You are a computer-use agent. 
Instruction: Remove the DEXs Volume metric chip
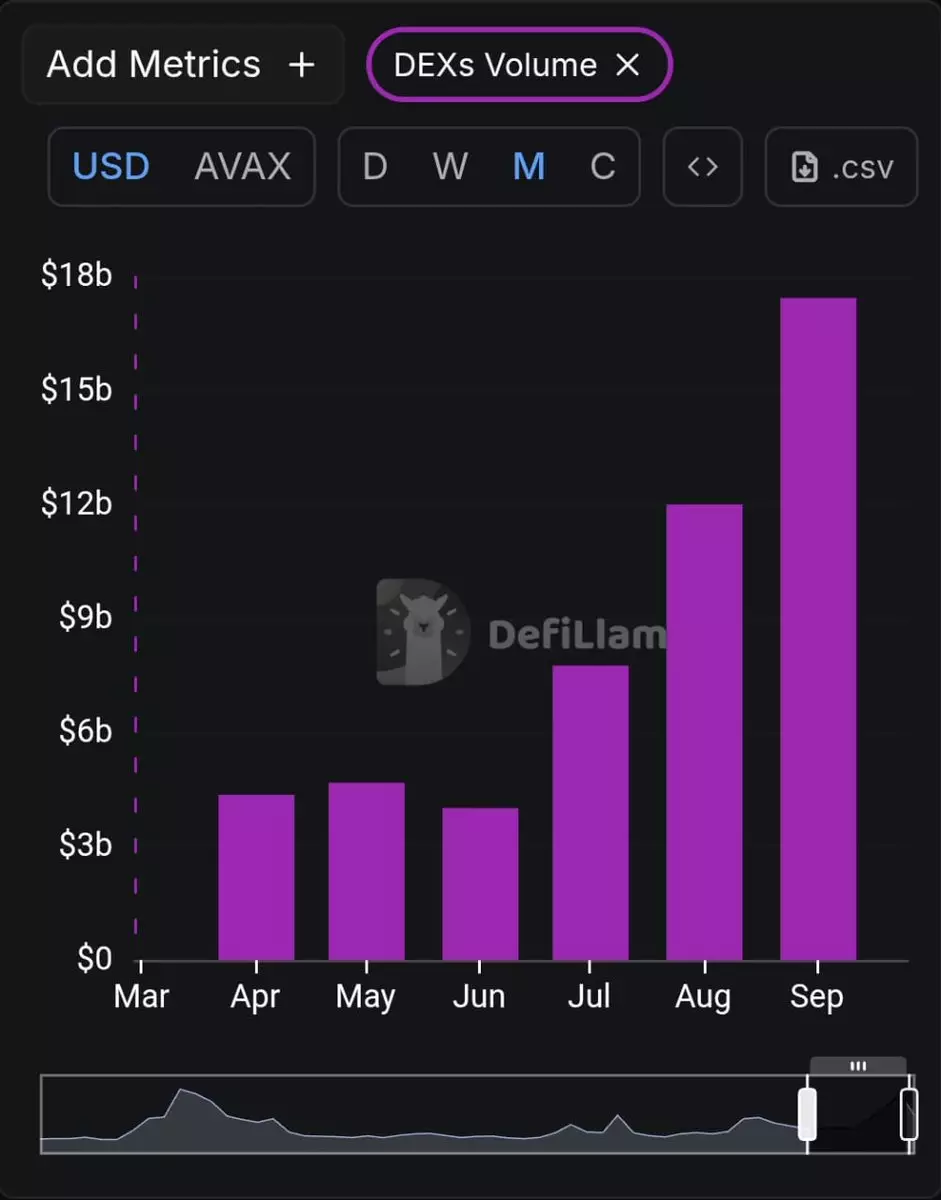tap(627, 65)
